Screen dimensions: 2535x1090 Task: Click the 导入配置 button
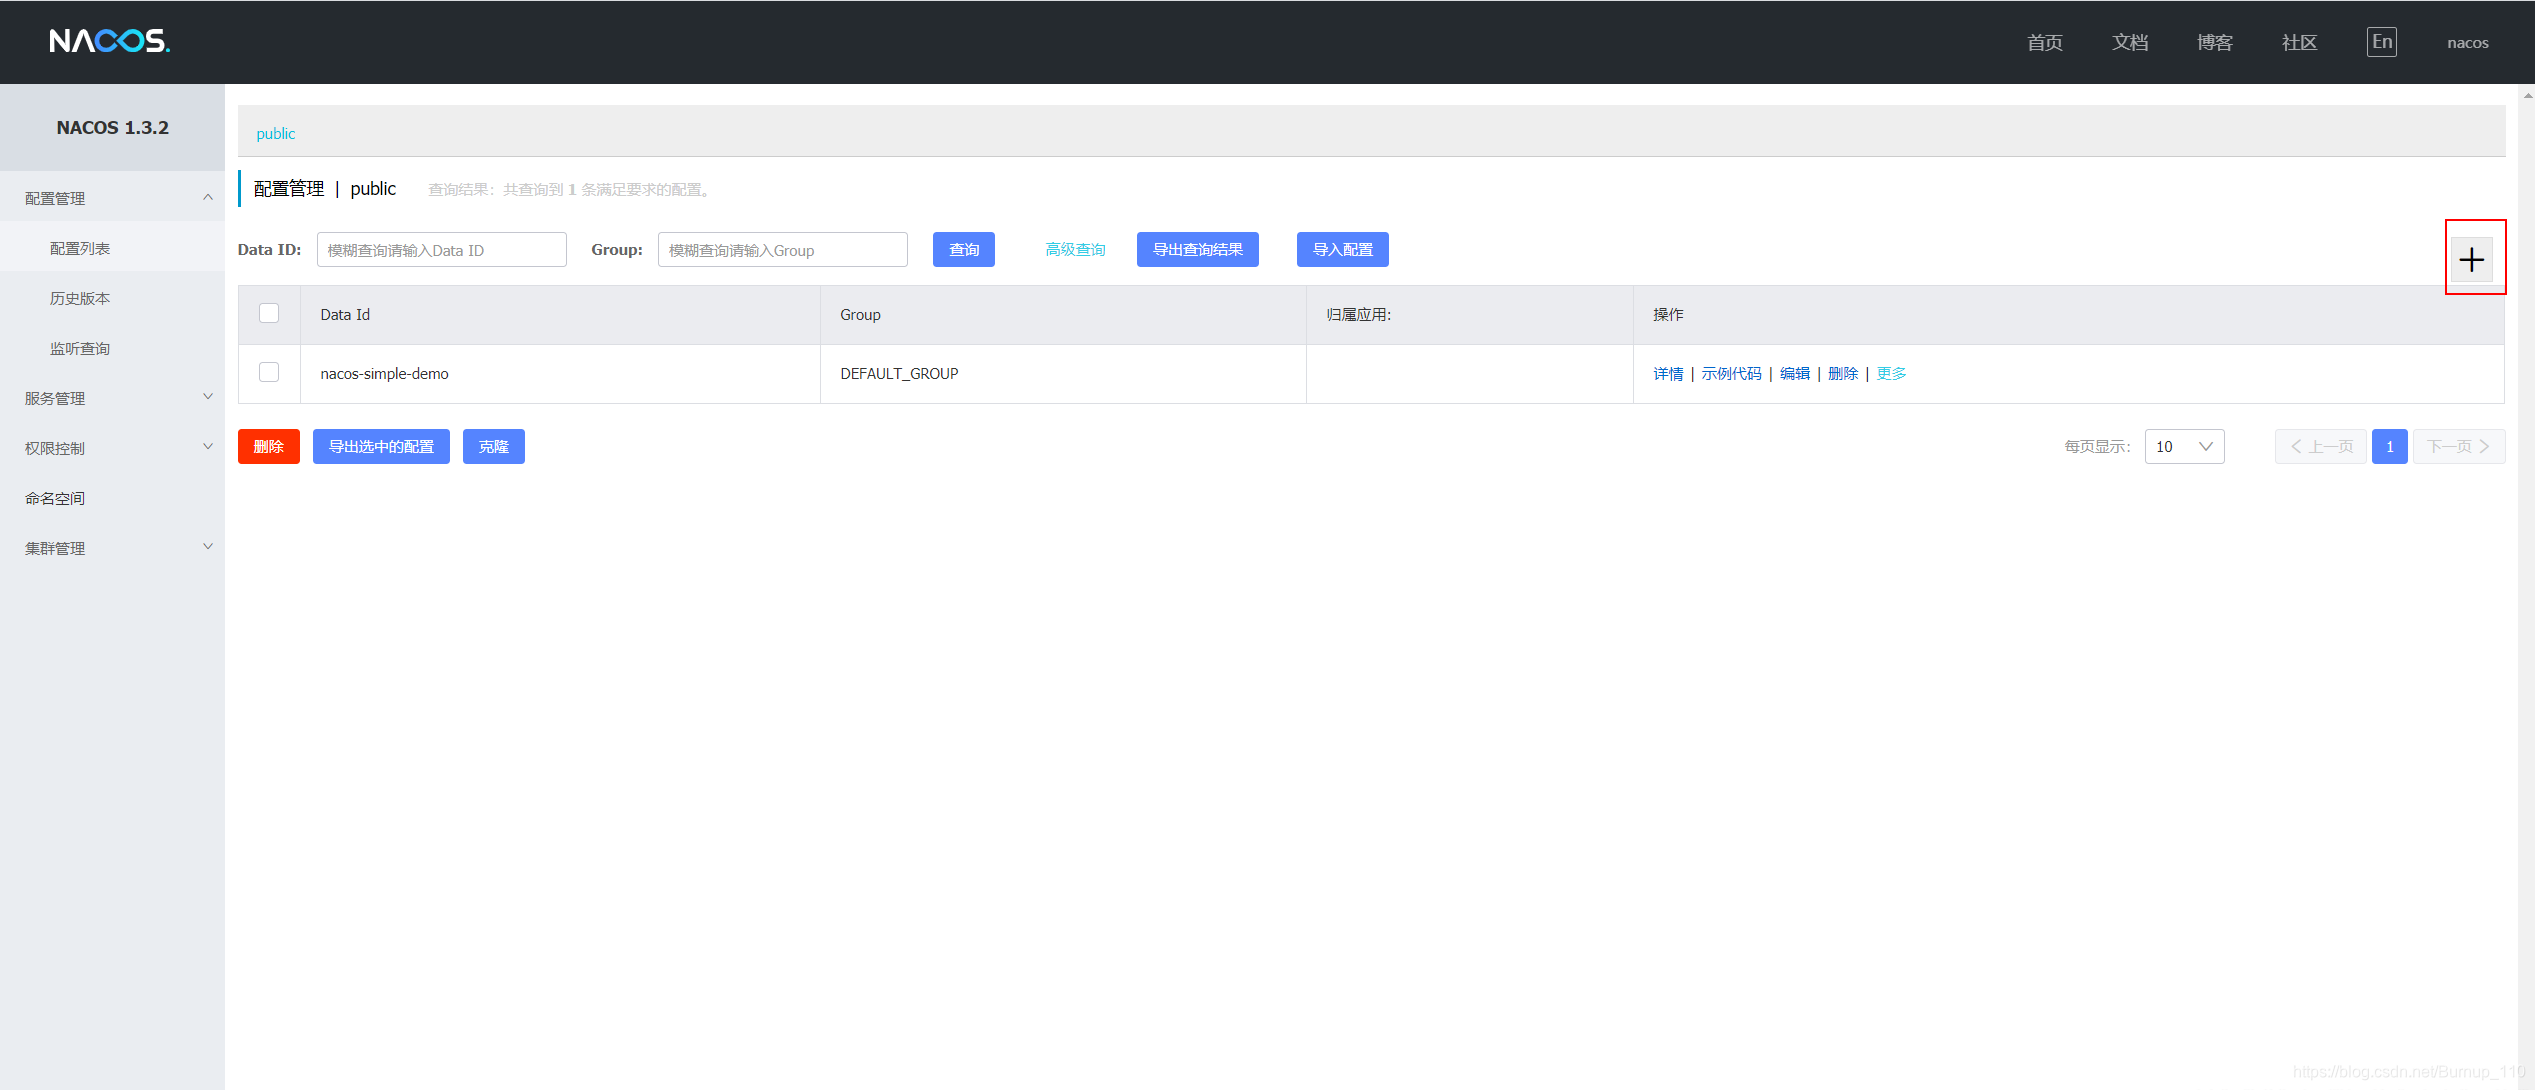click(x=1342, y=249)
